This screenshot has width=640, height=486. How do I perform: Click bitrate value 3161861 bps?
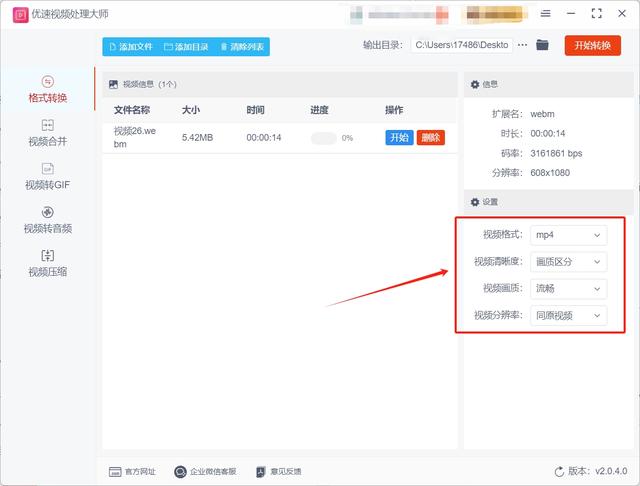[556, 153]
